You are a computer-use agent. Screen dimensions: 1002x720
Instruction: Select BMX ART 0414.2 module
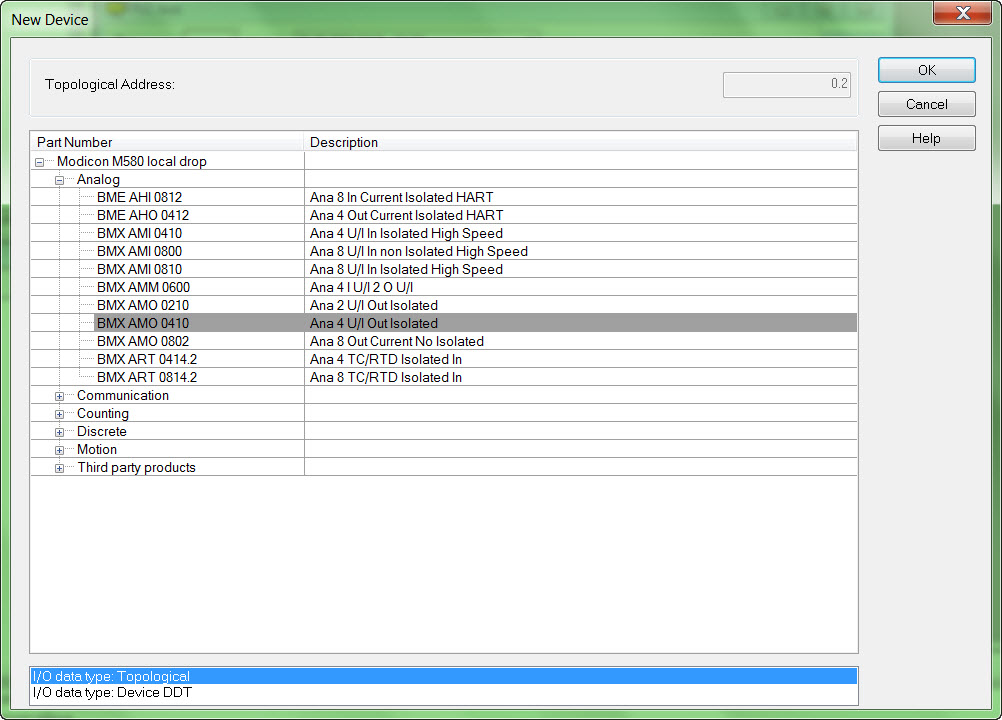pyautogui.click(x=147, y=359)
